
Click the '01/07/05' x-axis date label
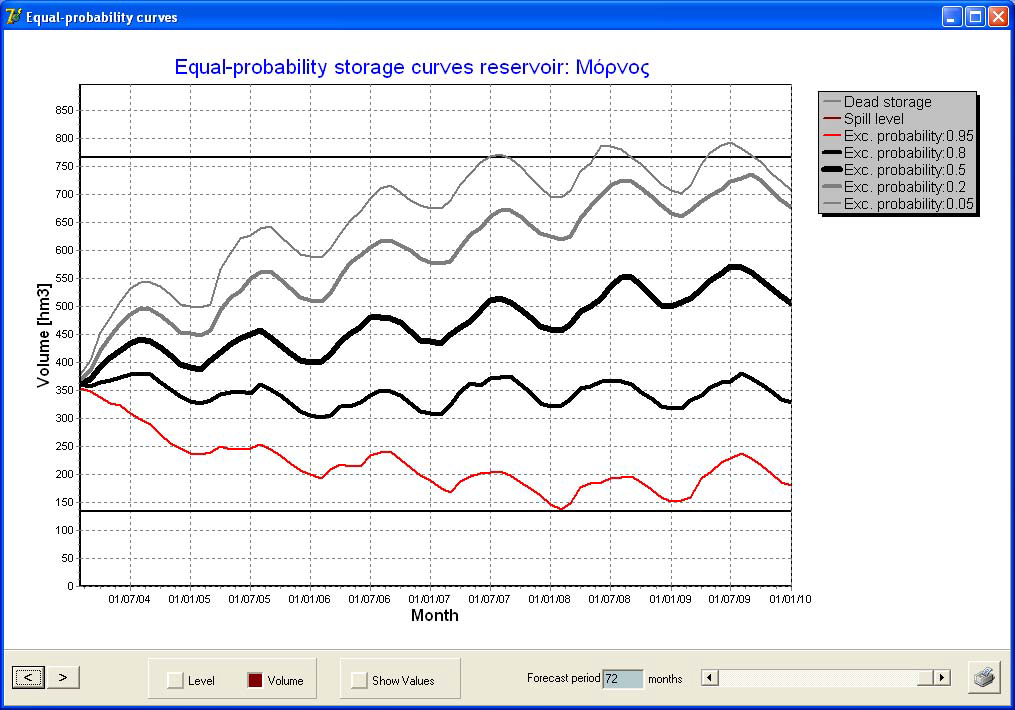pos(249,599)
